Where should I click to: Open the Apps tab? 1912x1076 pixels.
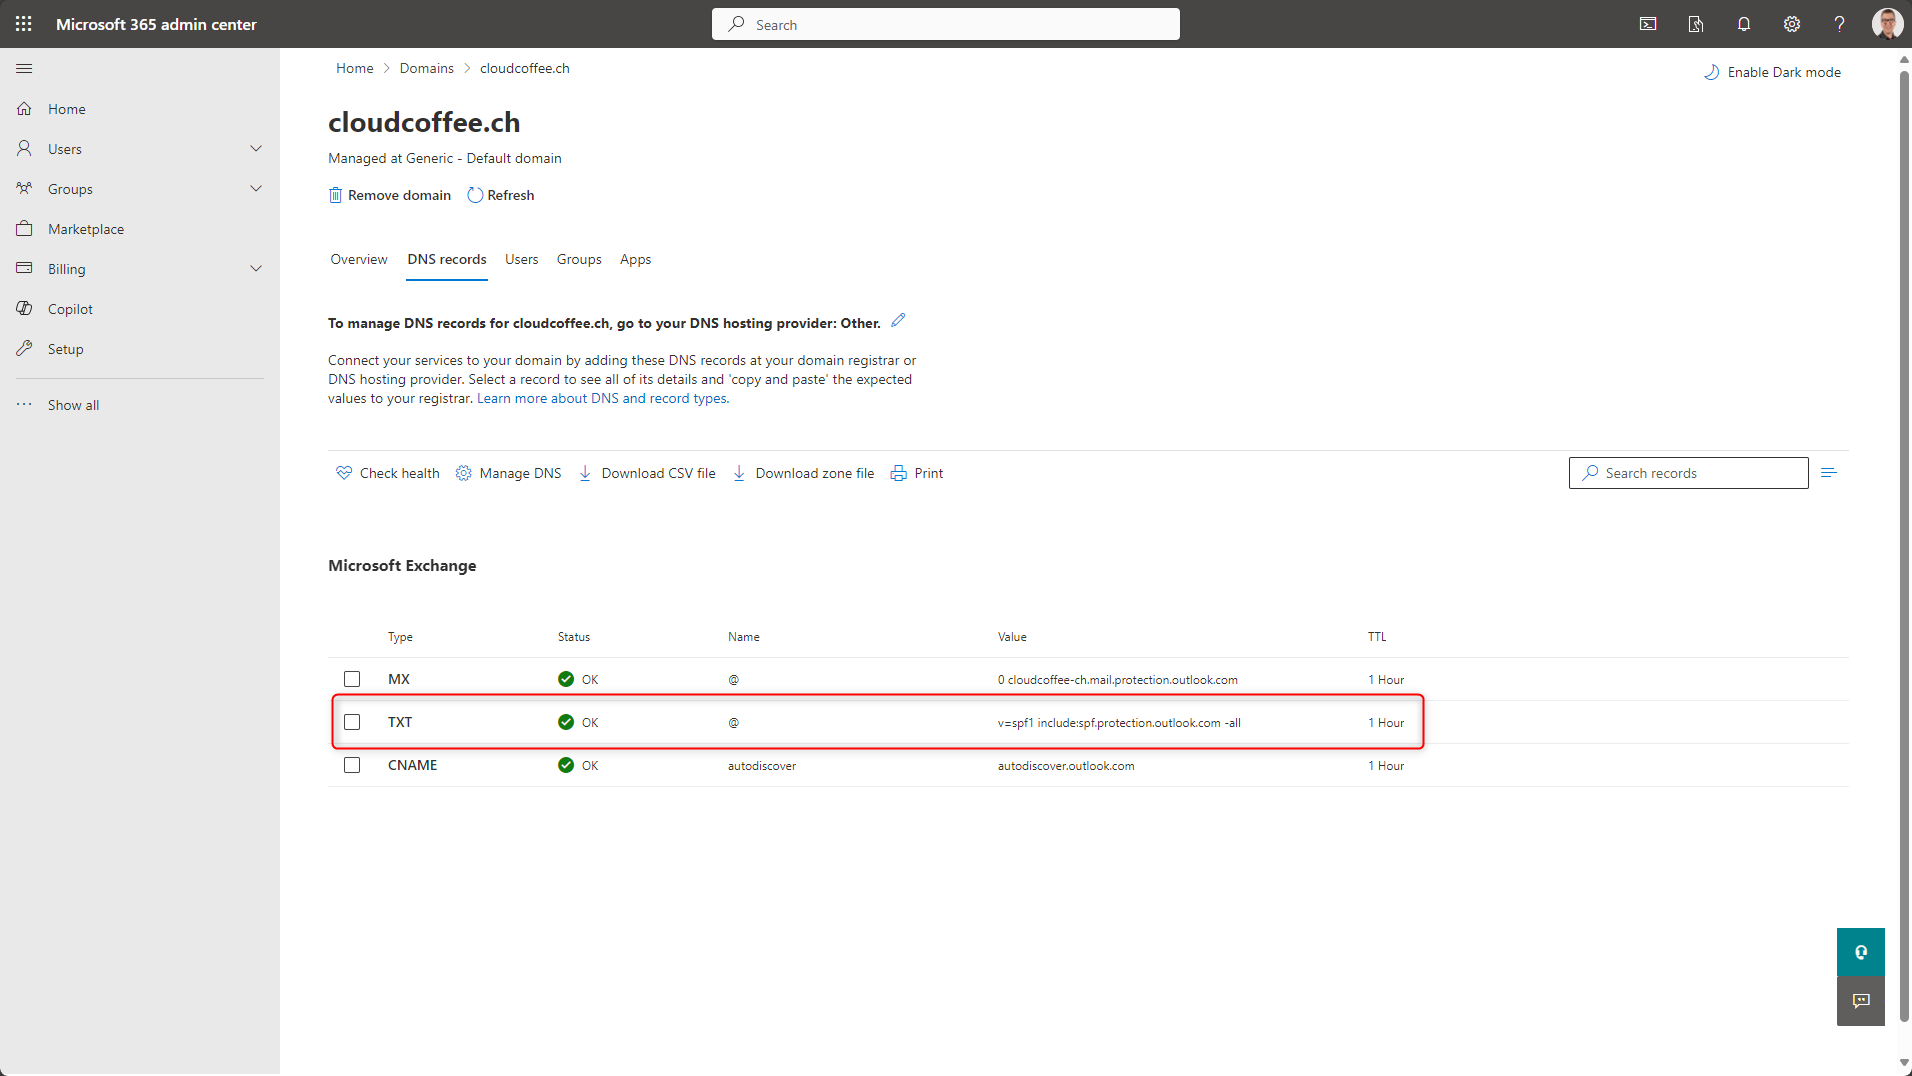click(635, 259)
